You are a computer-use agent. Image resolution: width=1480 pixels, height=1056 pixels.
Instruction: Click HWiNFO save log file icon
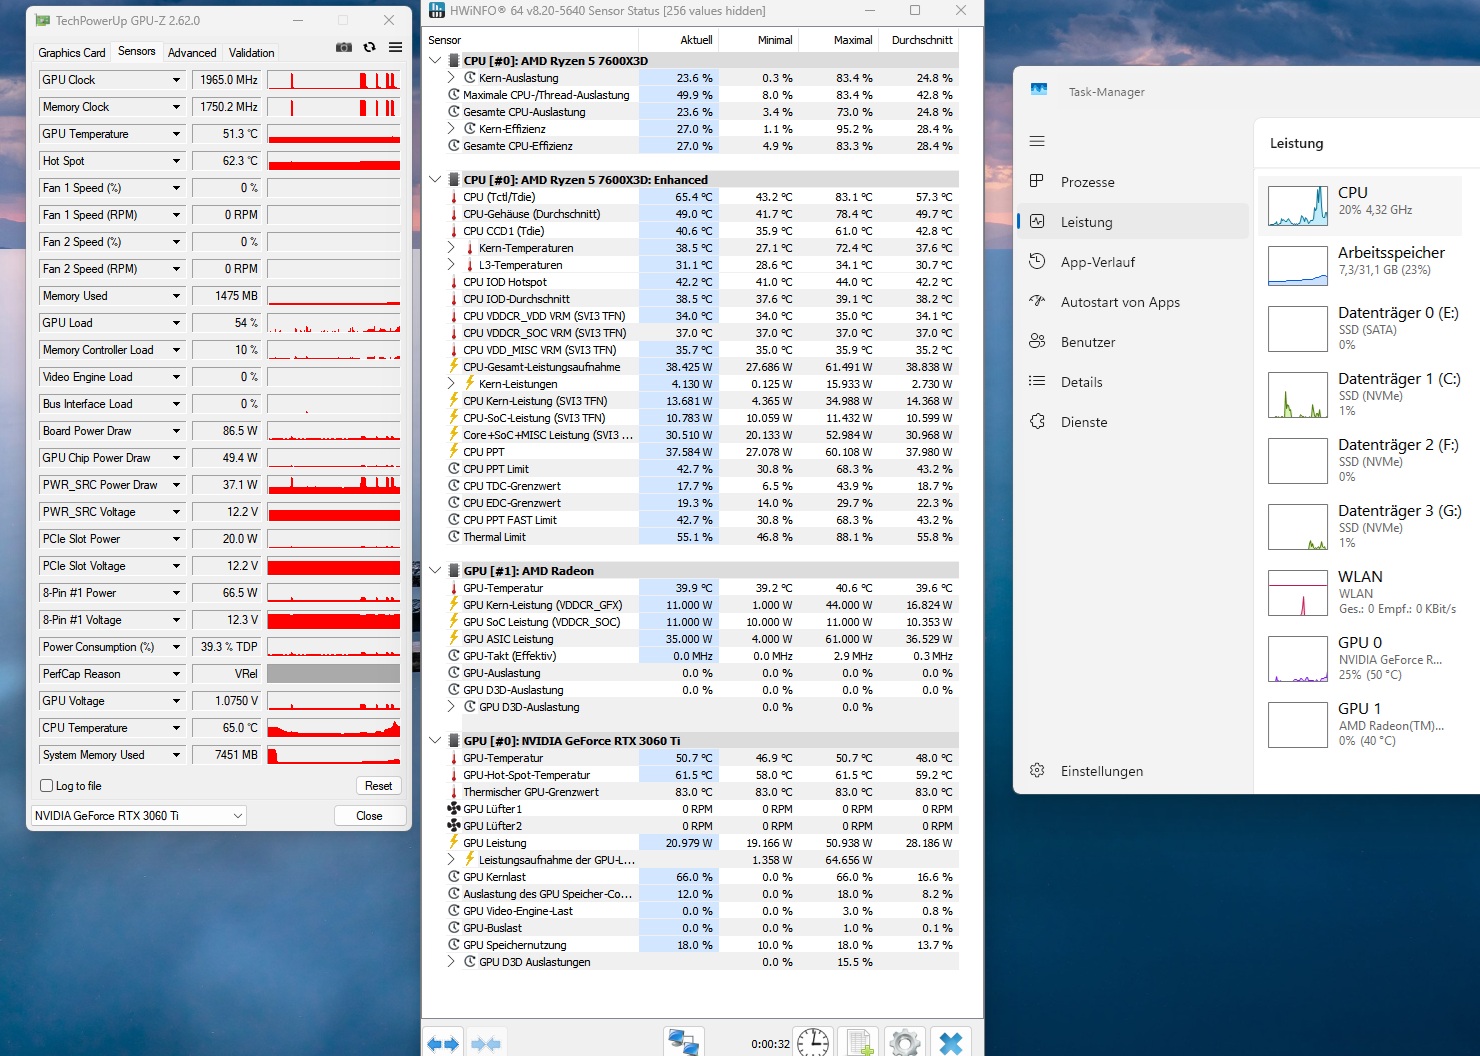(x=859, y=1042)
